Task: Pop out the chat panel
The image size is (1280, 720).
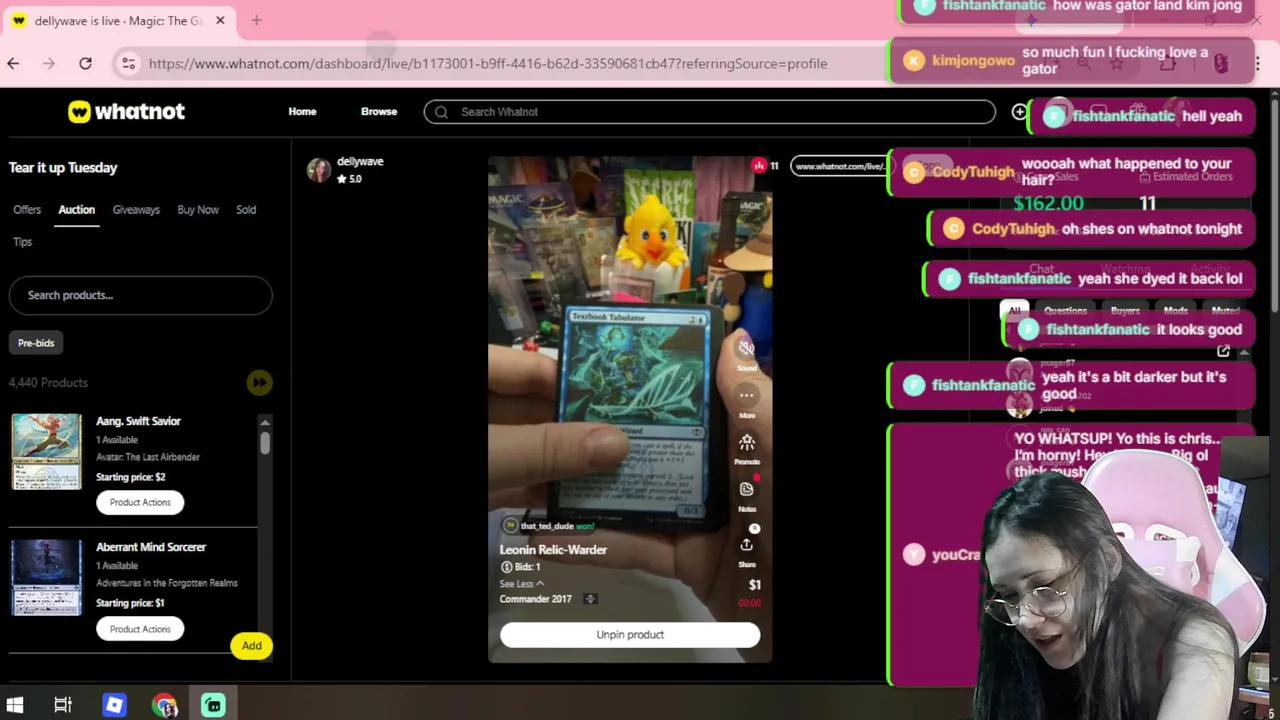Action: [1223, 351]
